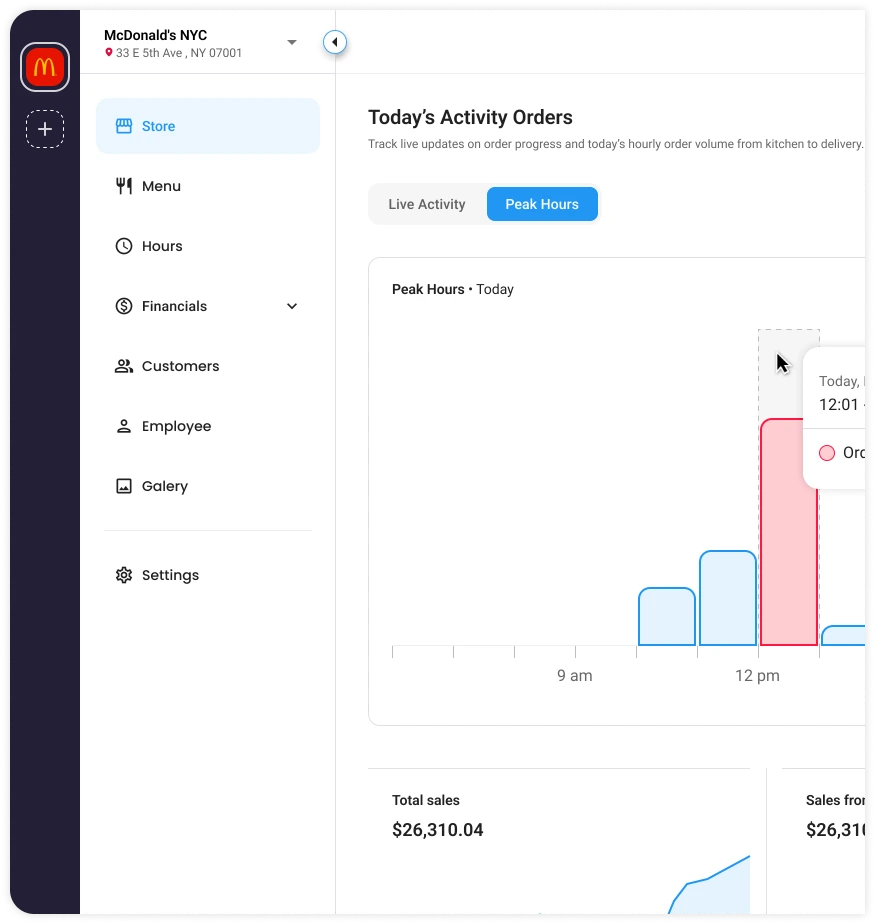Keep the Peak Hours view selected
The image size is (875, 924).
(542, 204)
